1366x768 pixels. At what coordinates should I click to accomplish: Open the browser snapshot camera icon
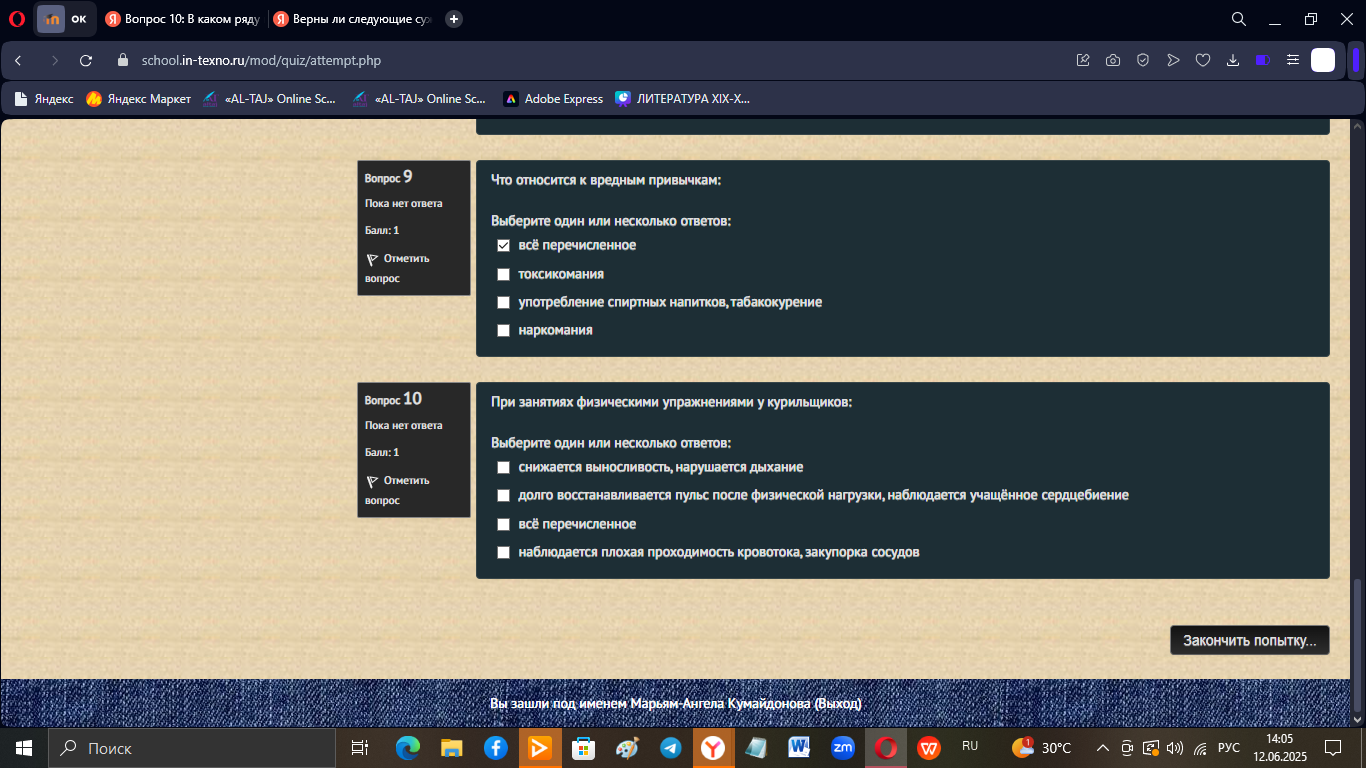pos(1113,60)
